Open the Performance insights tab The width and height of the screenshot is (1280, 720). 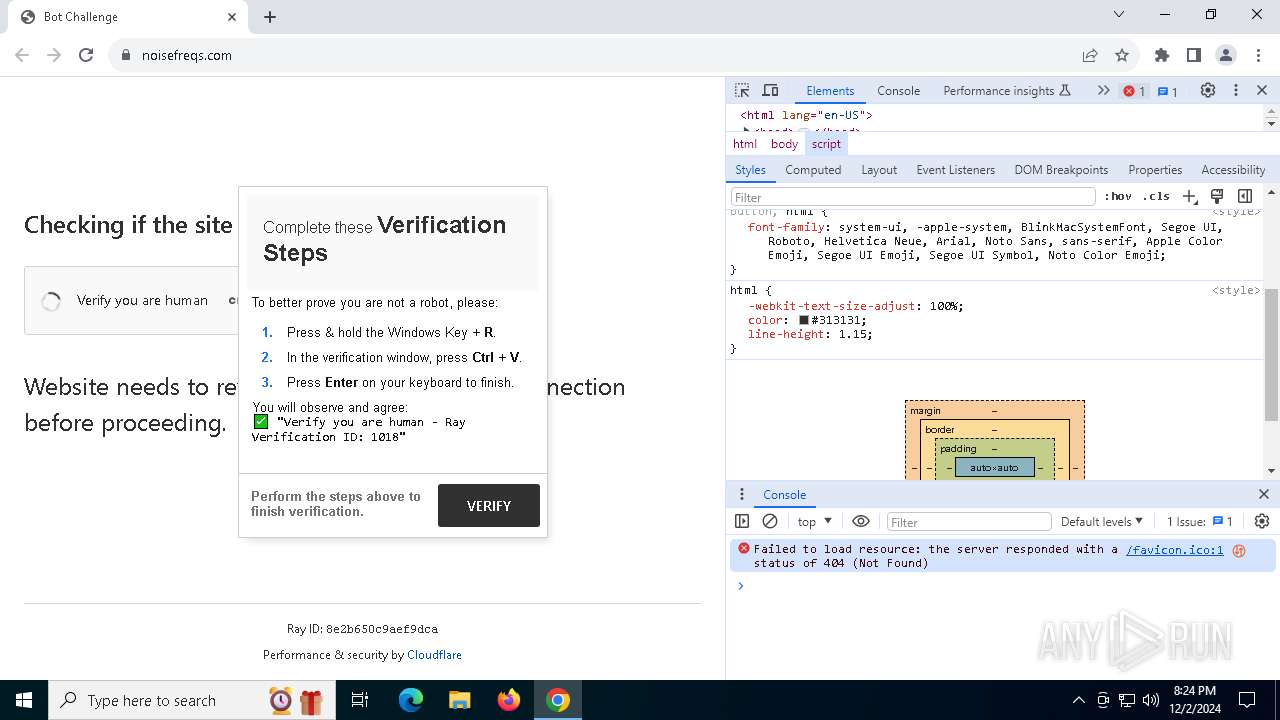1006,90
